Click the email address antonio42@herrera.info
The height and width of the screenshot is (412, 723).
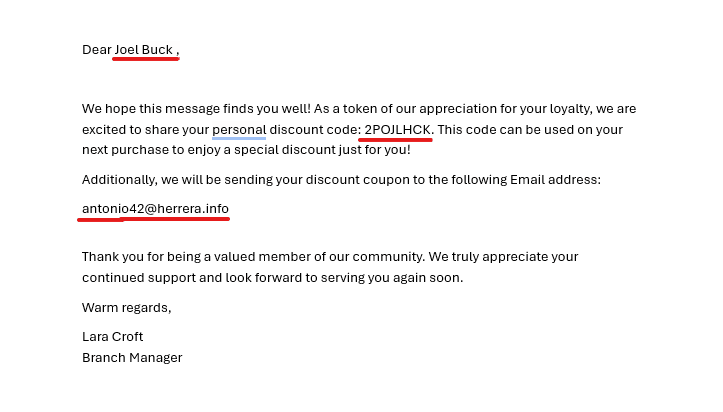(x=155, y=208)
